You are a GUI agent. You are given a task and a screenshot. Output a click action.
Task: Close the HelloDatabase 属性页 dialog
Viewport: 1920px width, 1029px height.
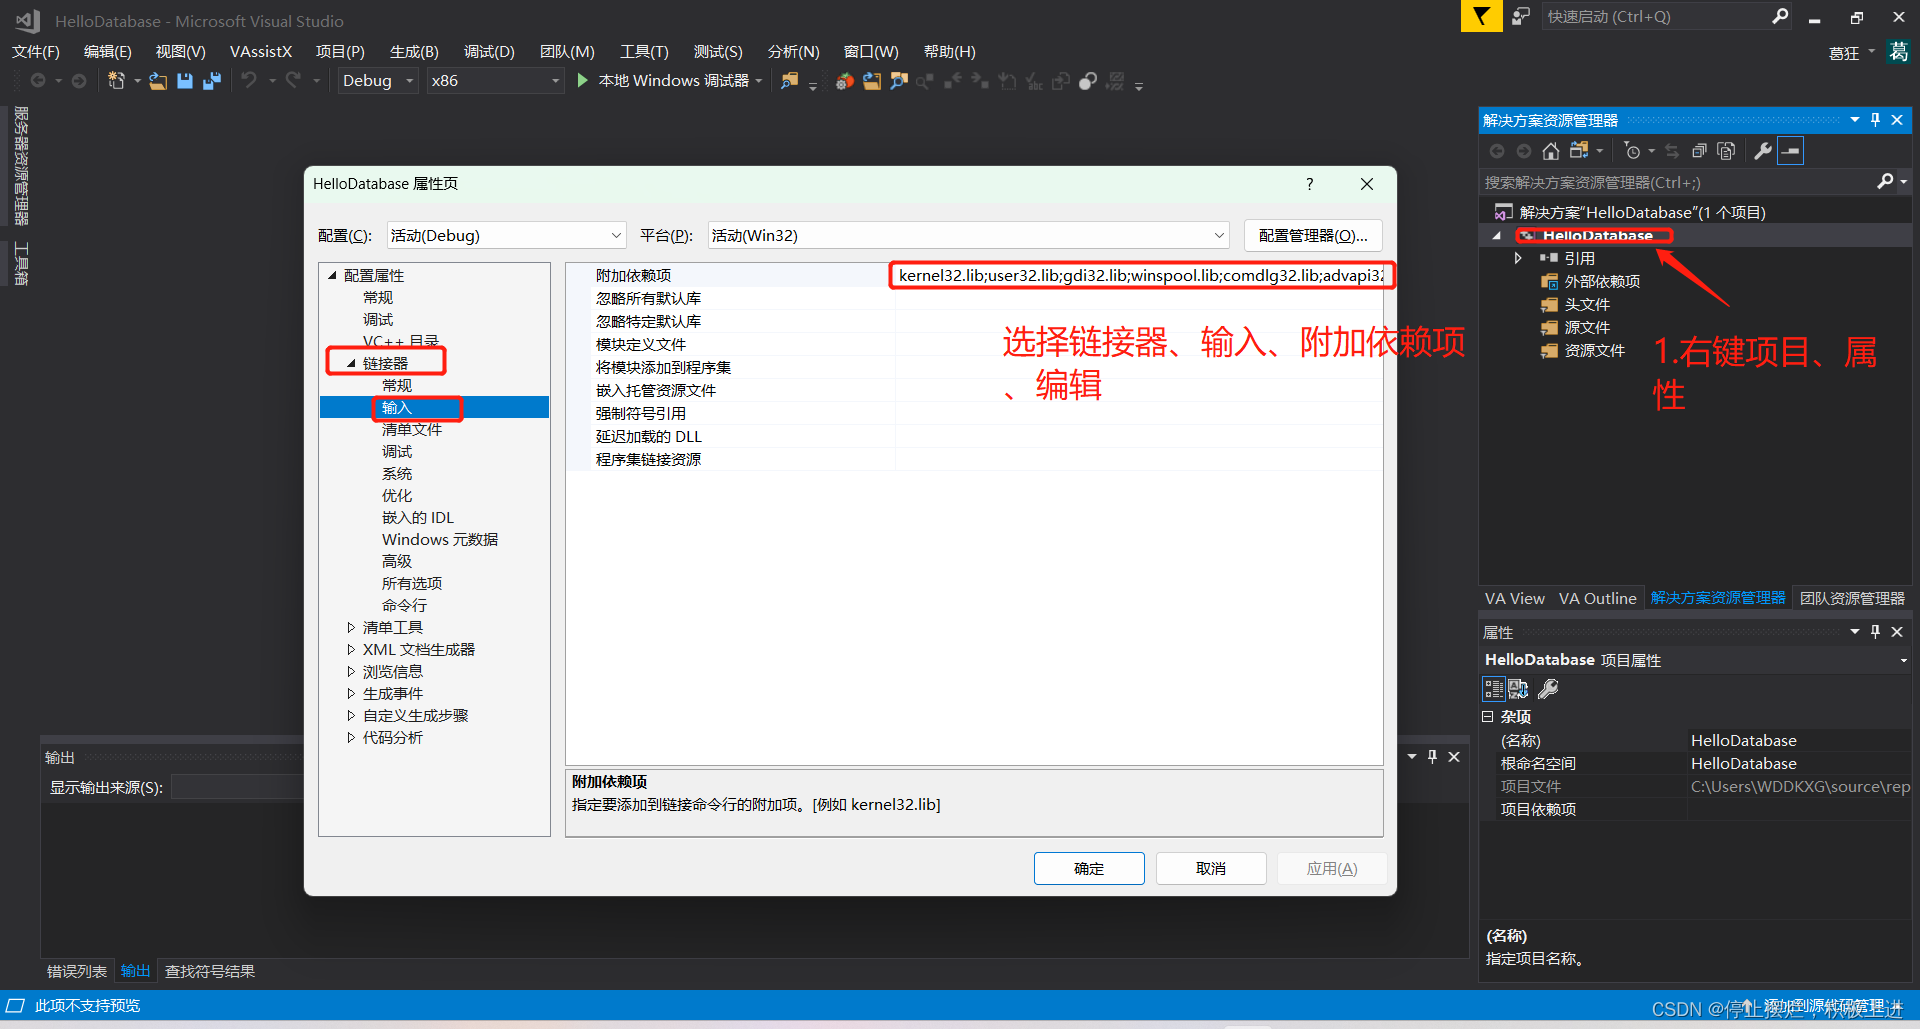point(1367,184)
